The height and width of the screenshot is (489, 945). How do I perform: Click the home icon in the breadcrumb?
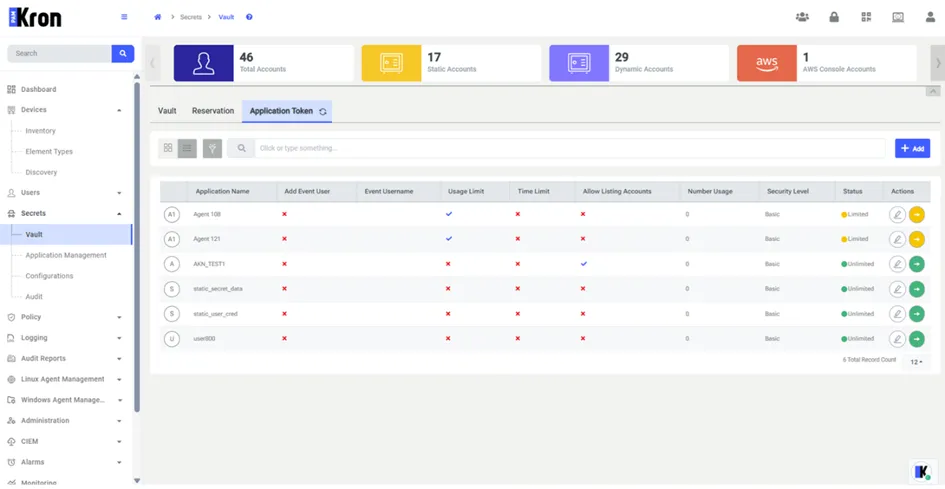pos(158,17)
